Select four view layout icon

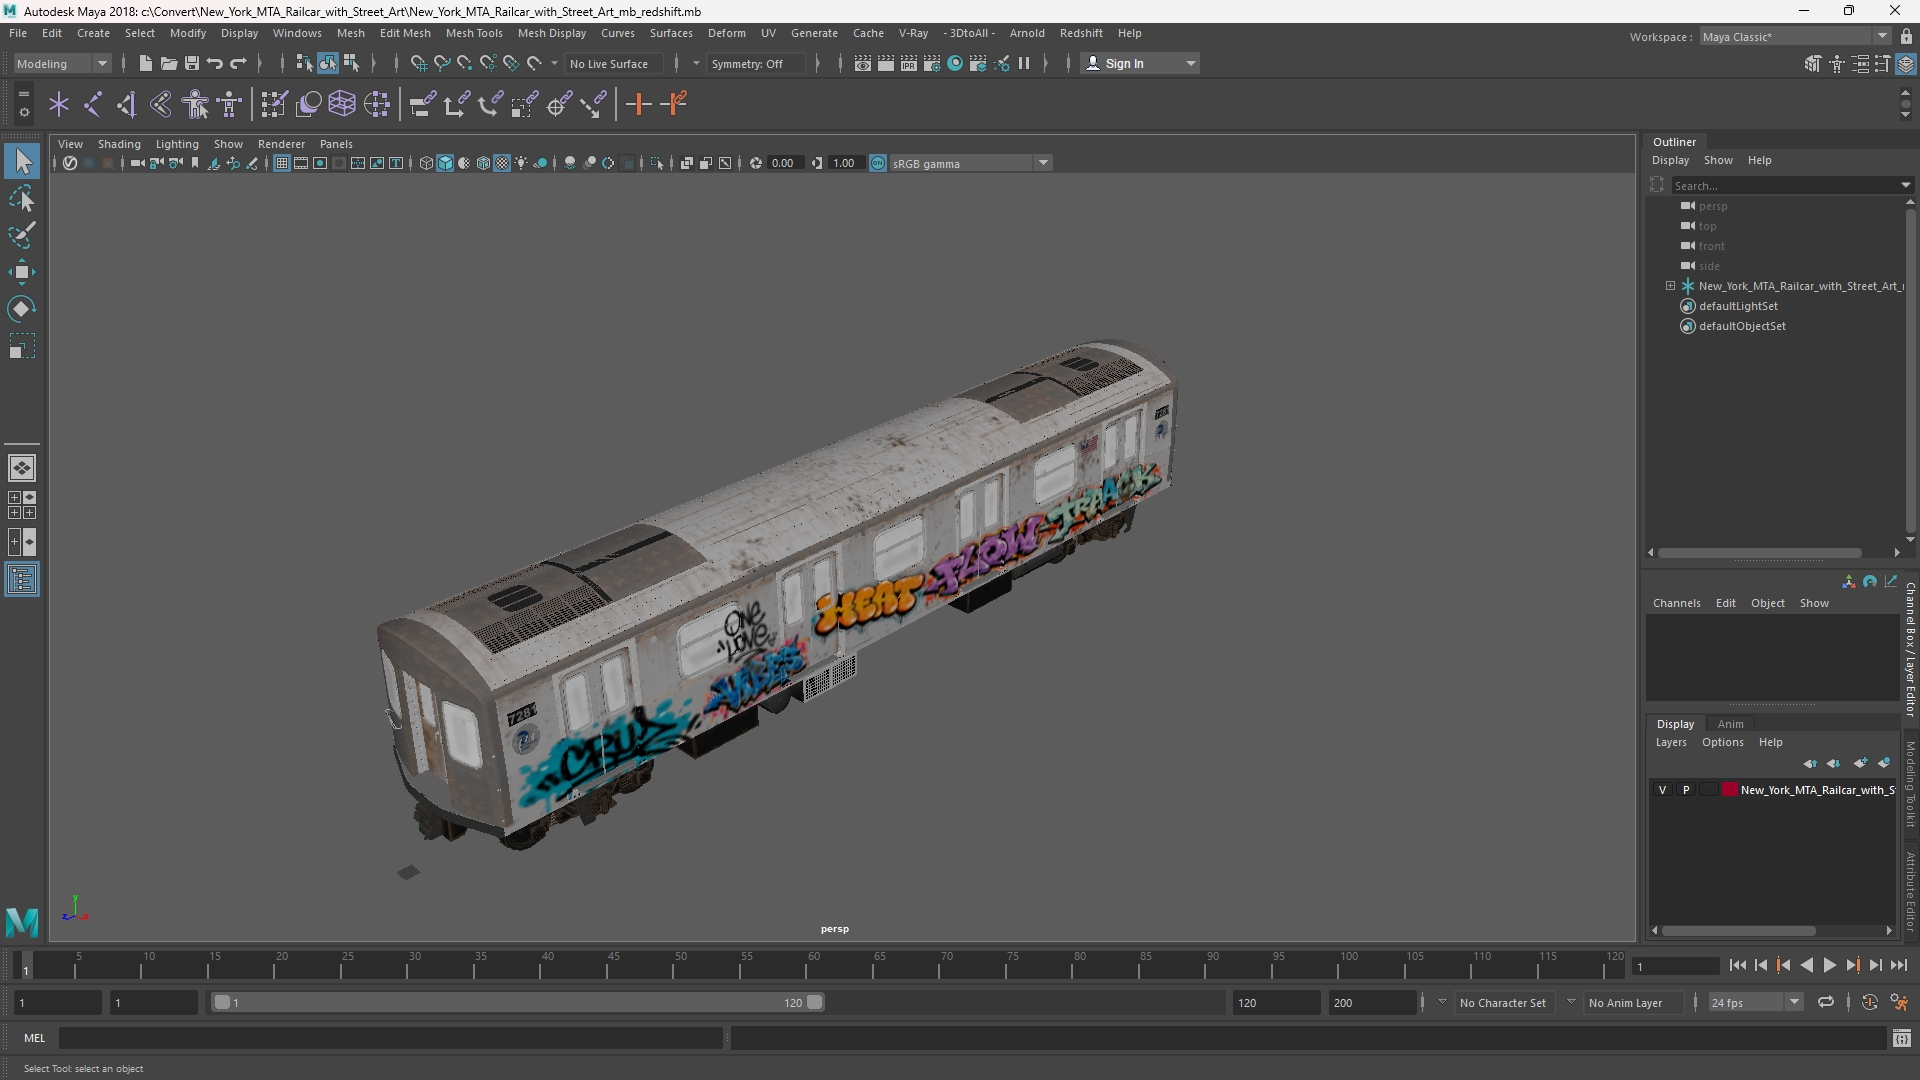pos(22,505)
